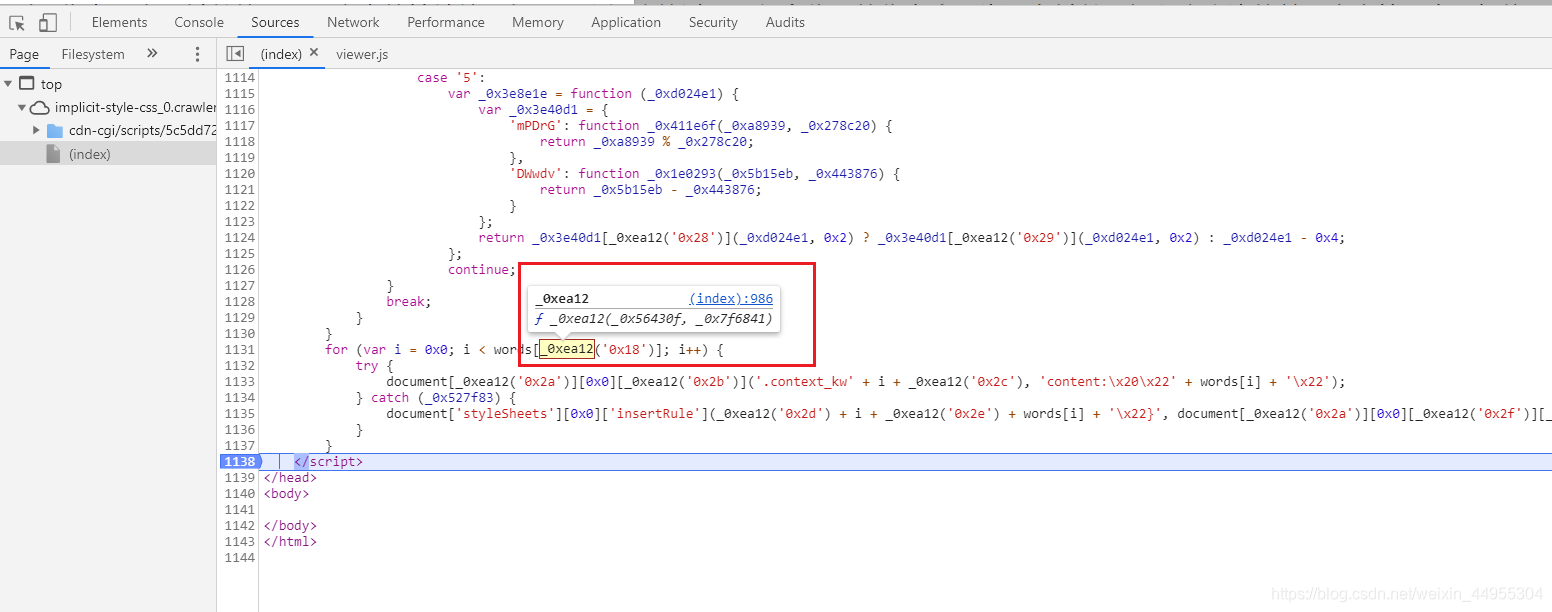The image size is (1552, 612).
Task: Open the Elements panel tab
Action: point(119,22)
